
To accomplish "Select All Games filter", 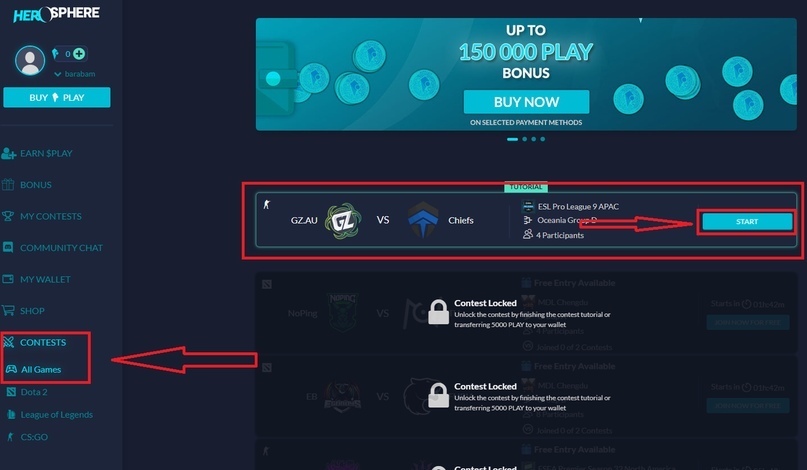I will pyautogui.click(x=41, y=370).
